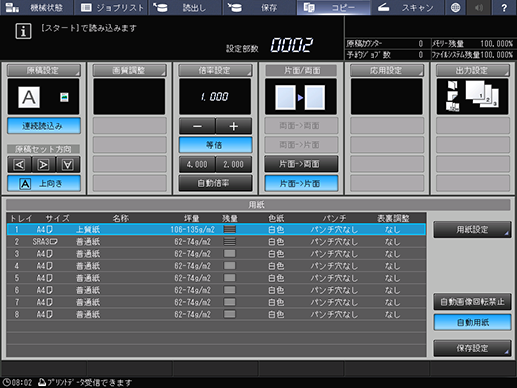Open help with the question mark icon
517x388 pixels.
point(504,7)
